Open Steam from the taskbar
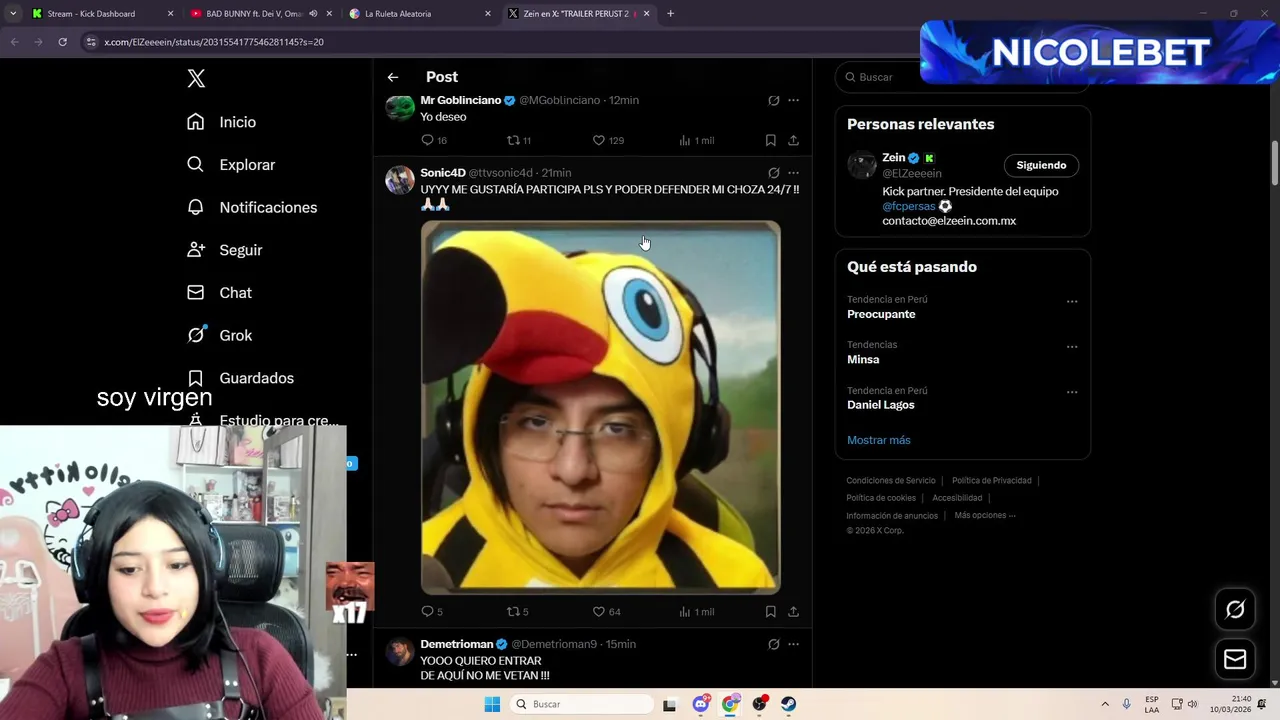 [x=789, y=704]
